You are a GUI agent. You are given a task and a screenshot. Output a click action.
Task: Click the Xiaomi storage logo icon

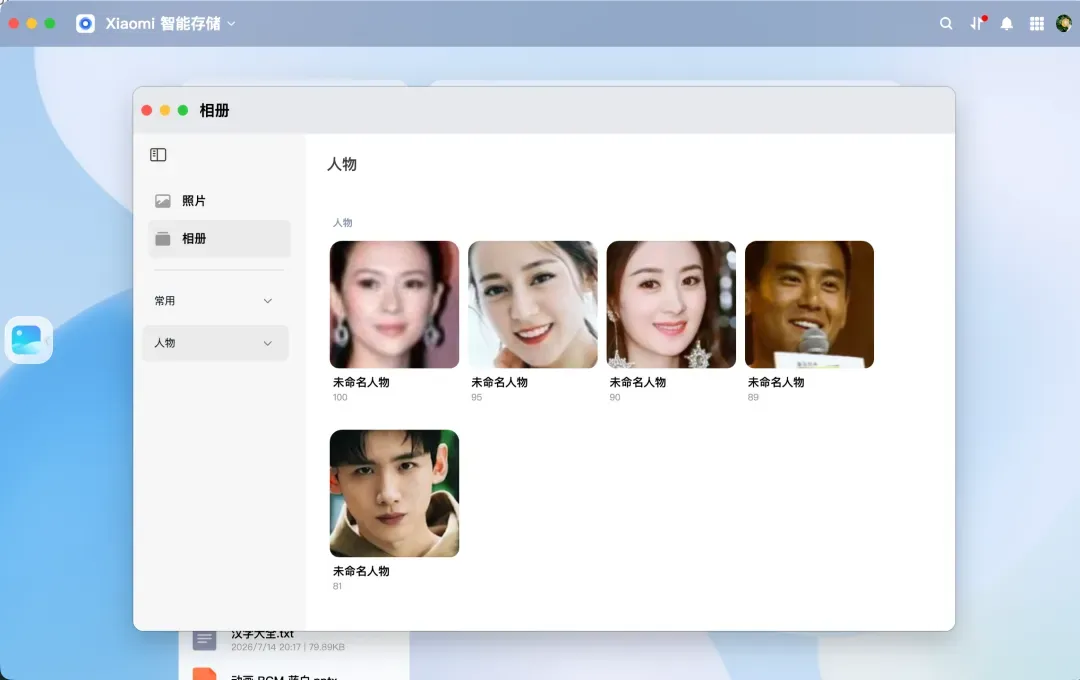(x=85, y=23)
